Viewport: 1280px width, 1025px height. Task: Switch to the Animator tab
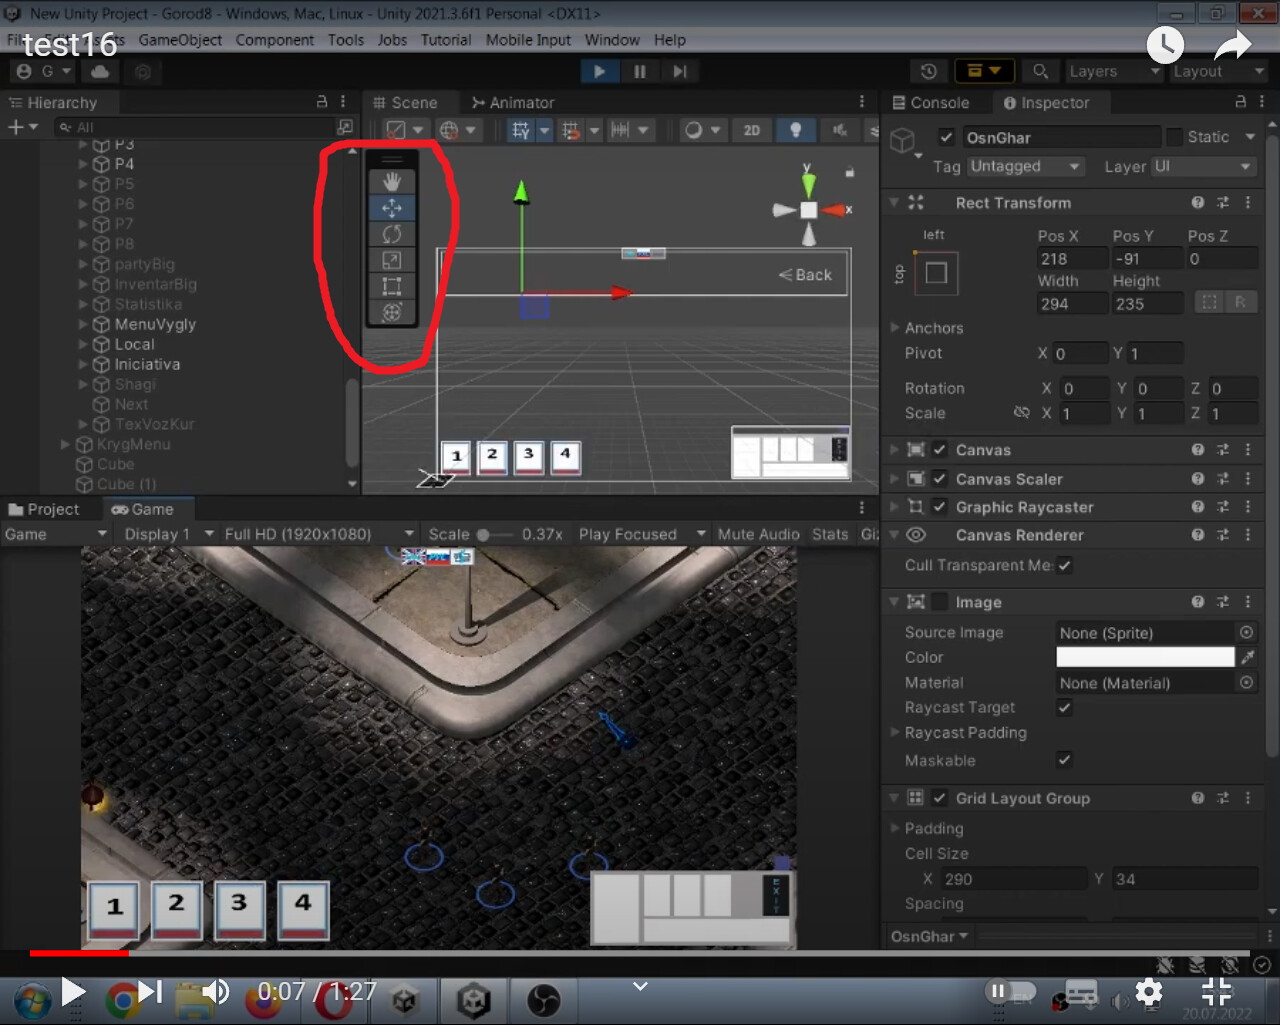[x=513, y=102]
